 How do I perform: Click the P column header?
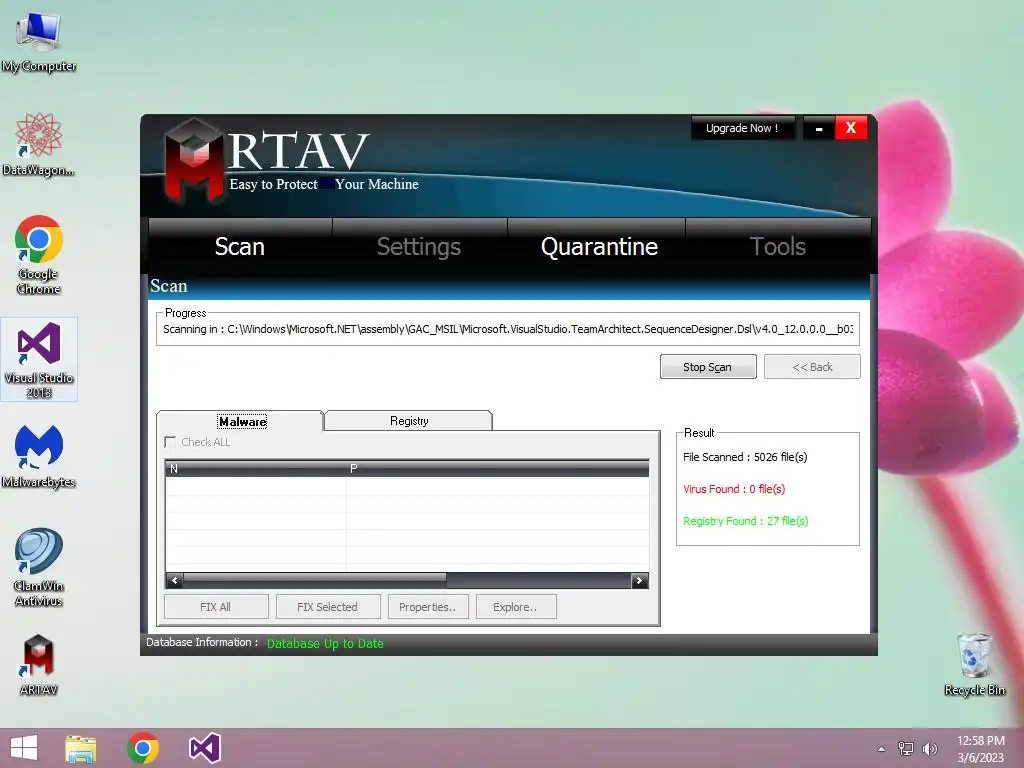[x=498, y=468]
